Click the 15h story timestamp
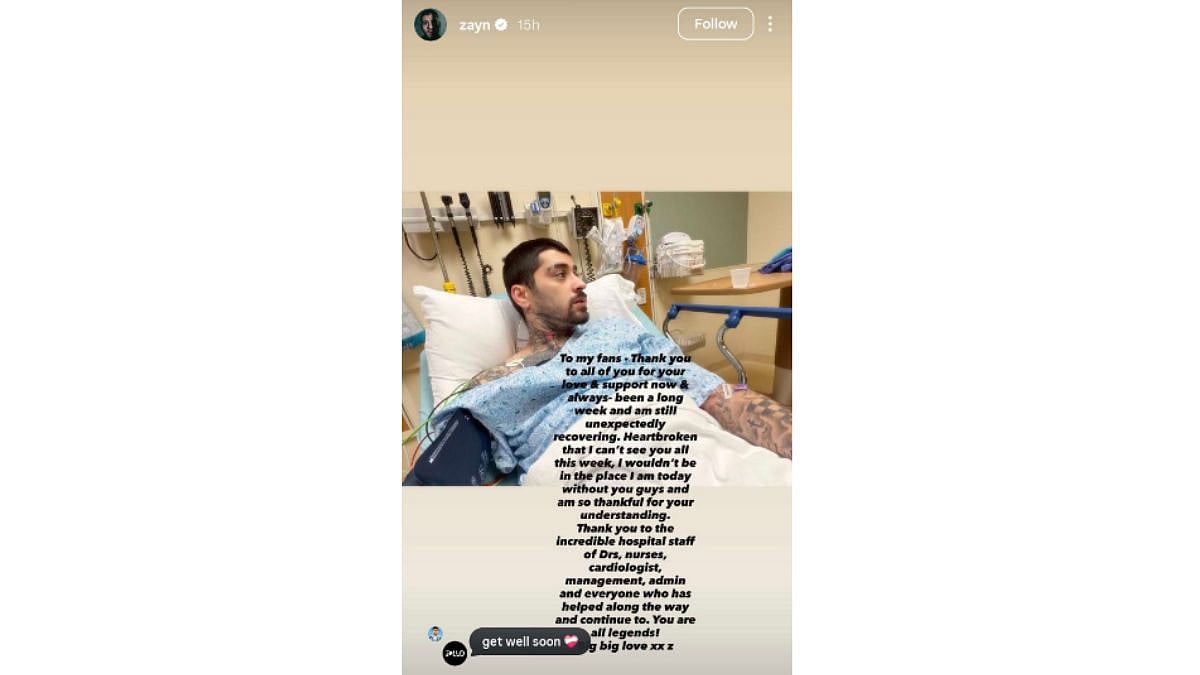1200x675 pixels. pyautogui.click(x=528, y=25)
